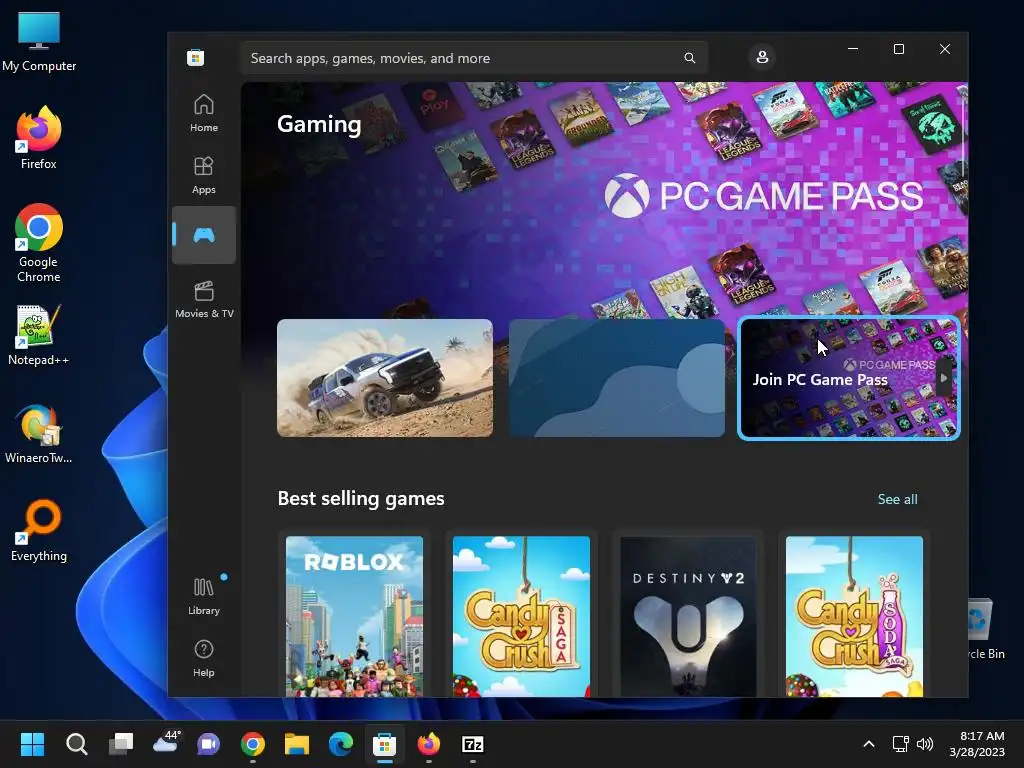The height and width of the screenshot is (768, 1024).
Task: Select the Firefox desktop shortcut
Action: pyautogui.click(x=39, y=138)
